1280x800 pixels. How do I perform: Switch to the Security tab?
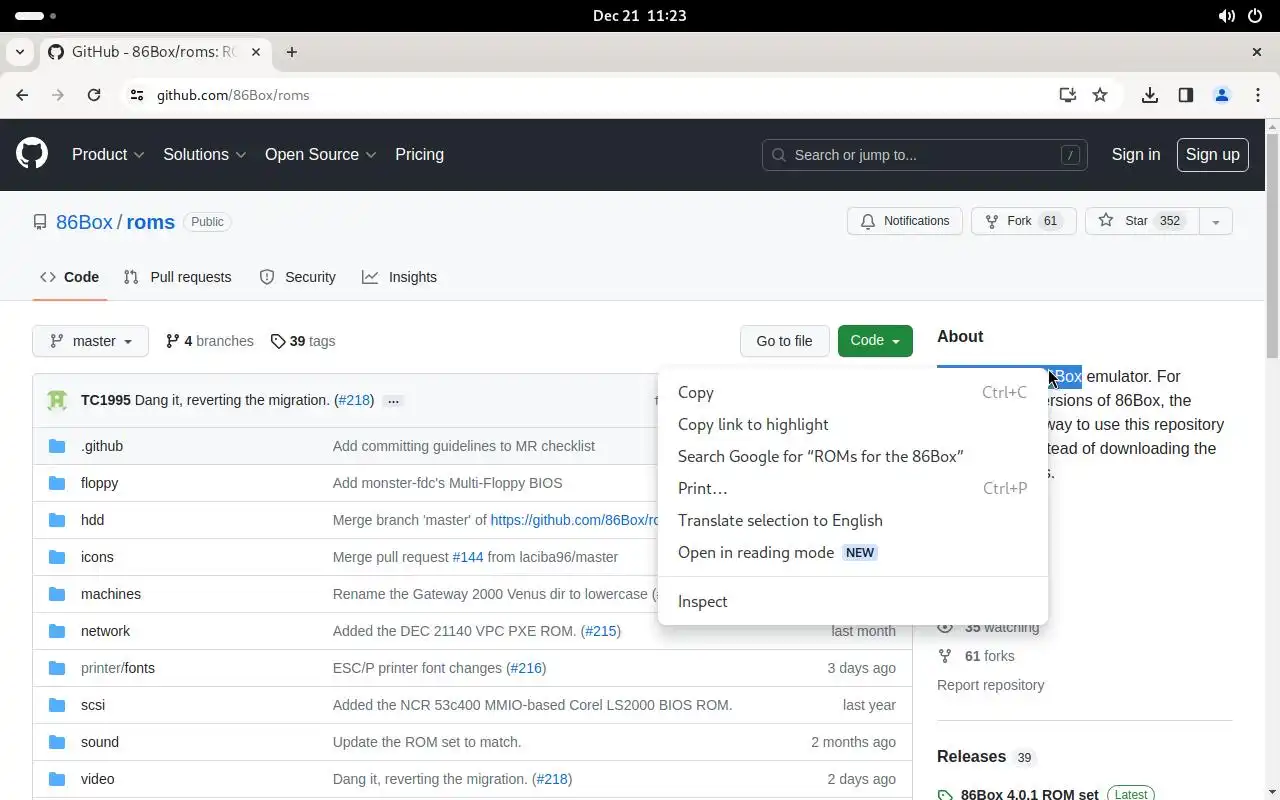coord(297,277)
